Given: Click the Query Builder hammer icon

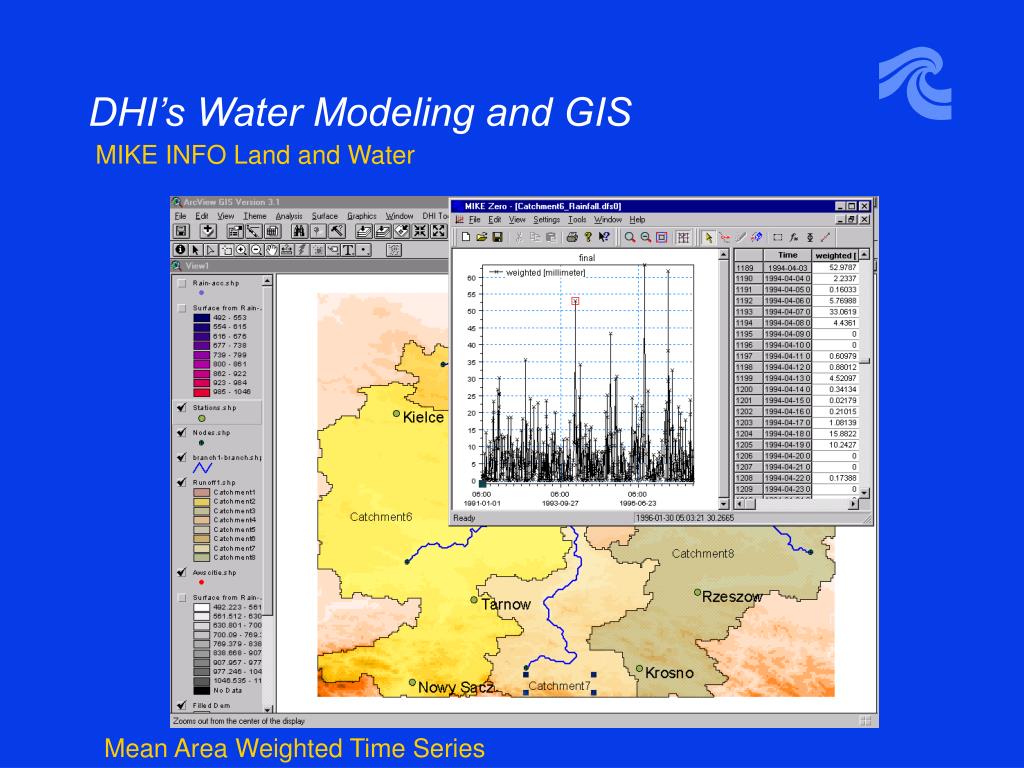Looking at the screenshot, I should [337, 231].
